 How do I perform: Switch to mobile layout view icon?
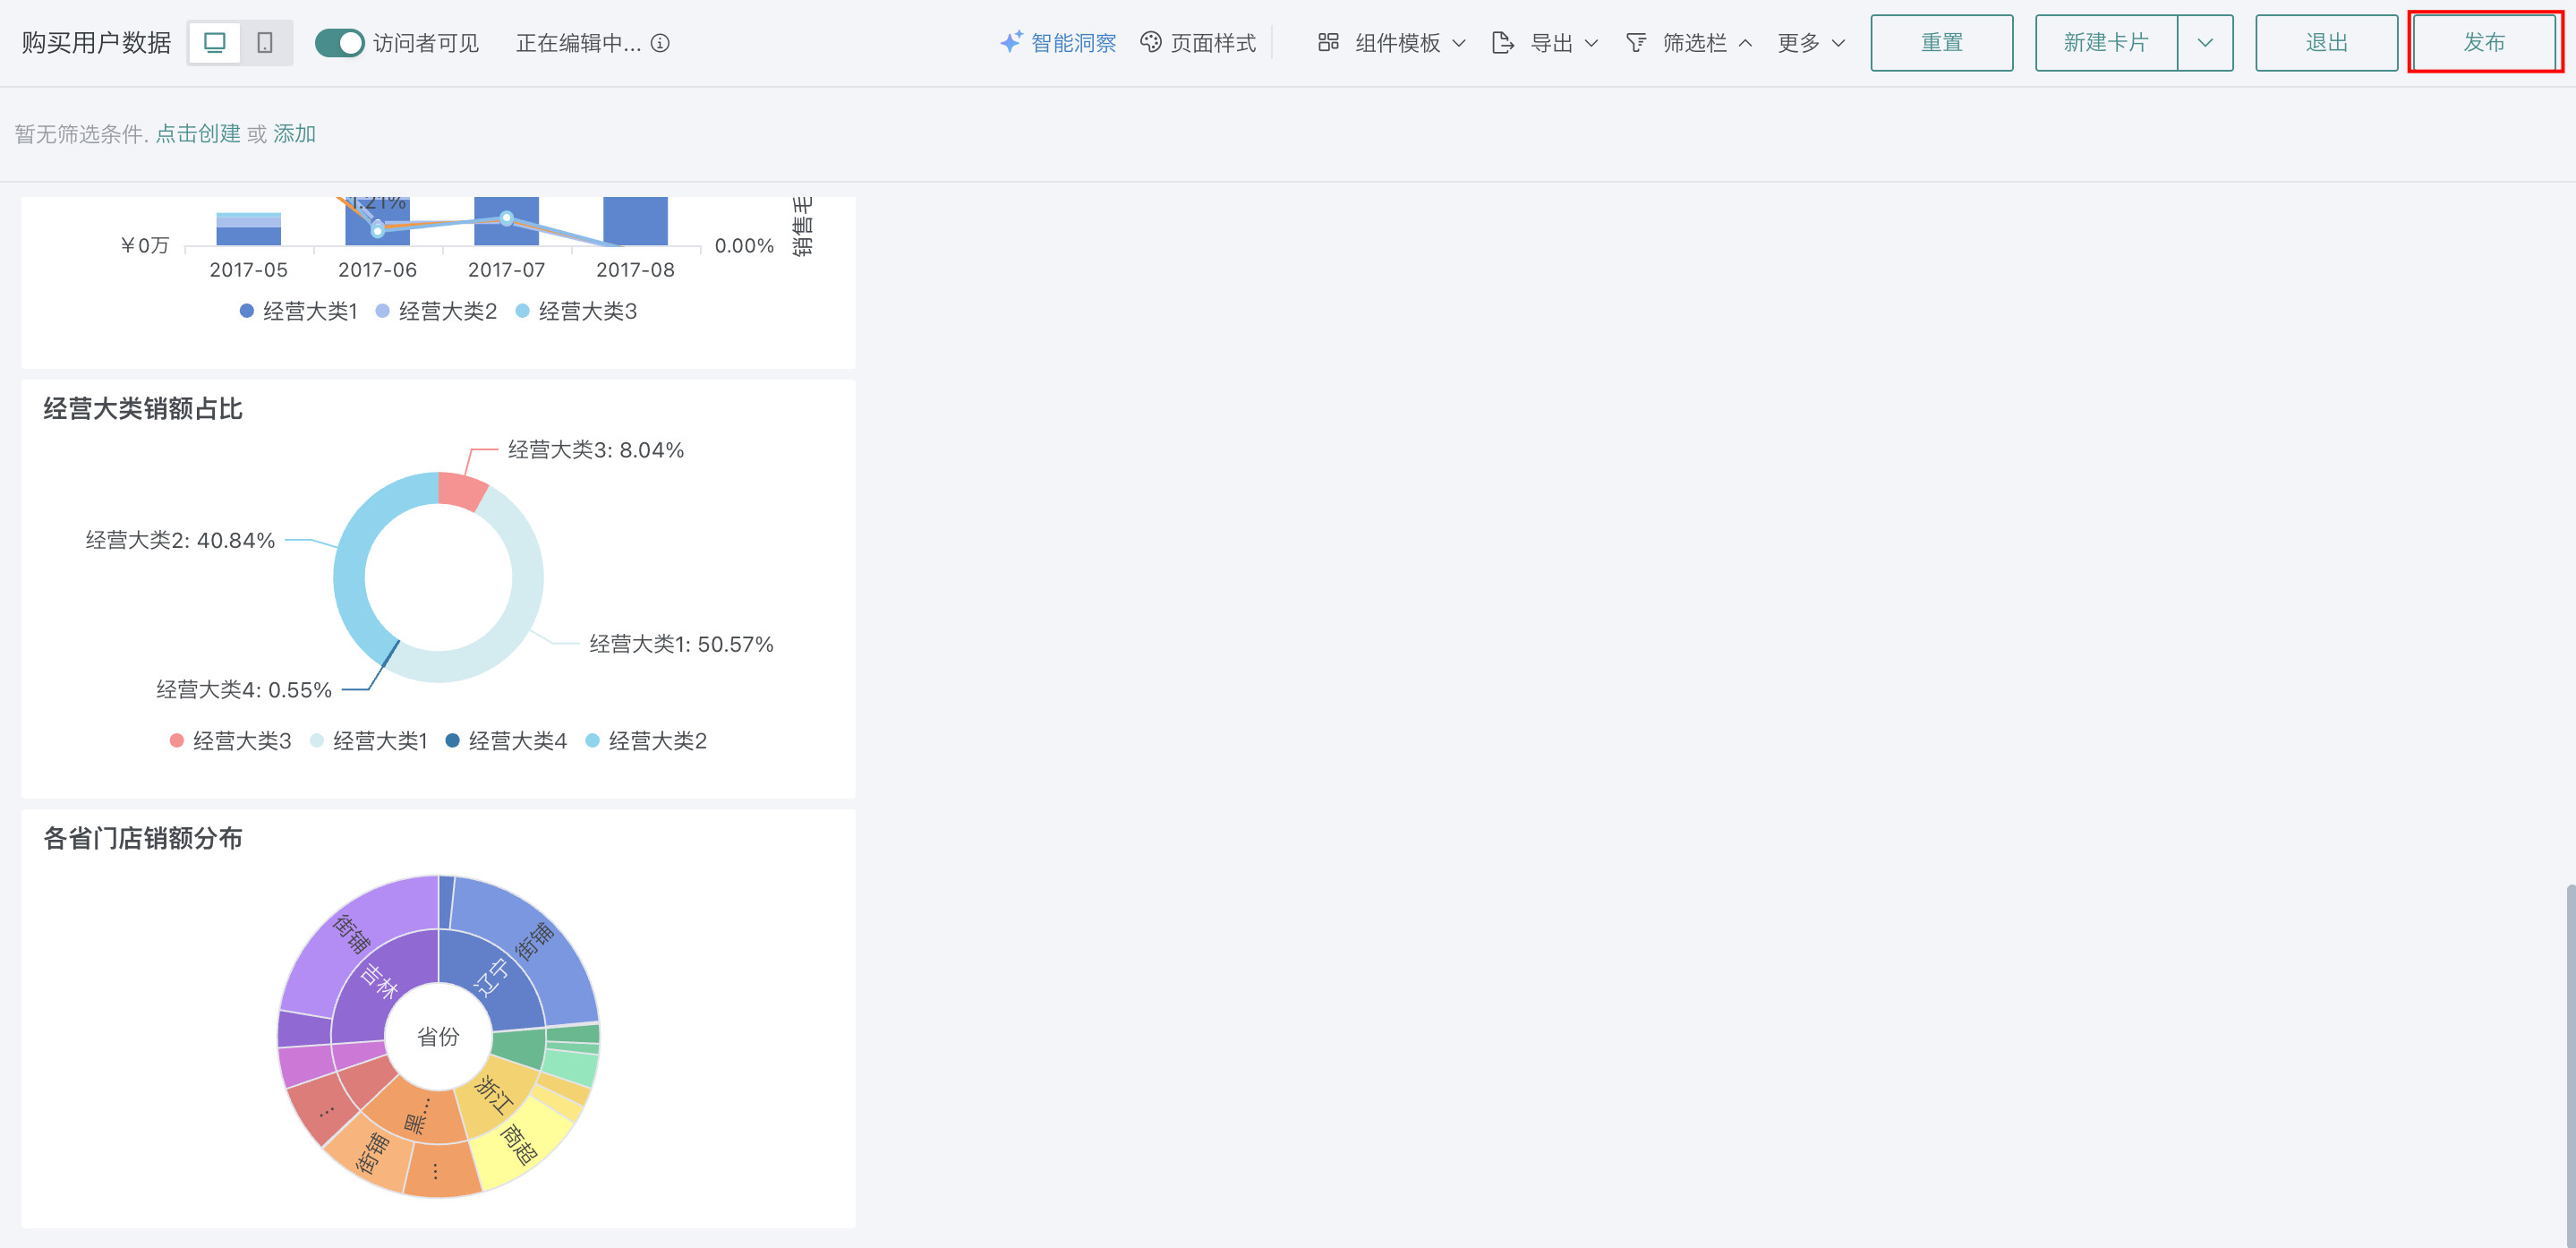click(265, 43)
